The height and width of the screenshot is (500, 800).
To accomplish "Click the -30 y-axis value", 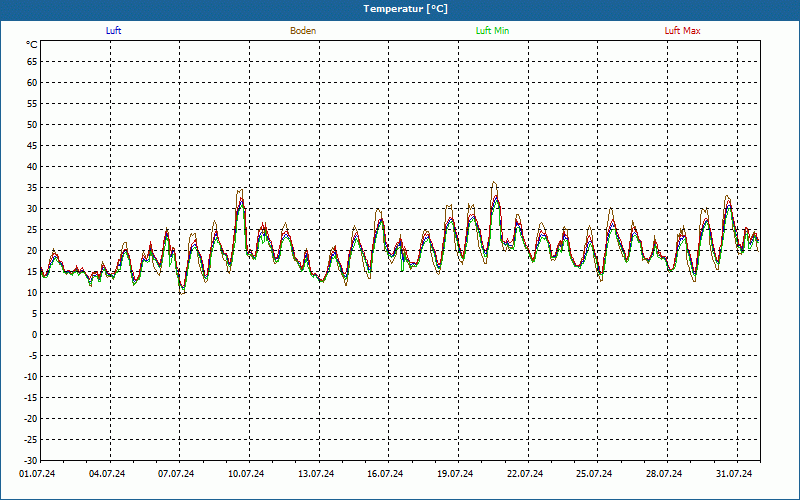I will [31, 460].
